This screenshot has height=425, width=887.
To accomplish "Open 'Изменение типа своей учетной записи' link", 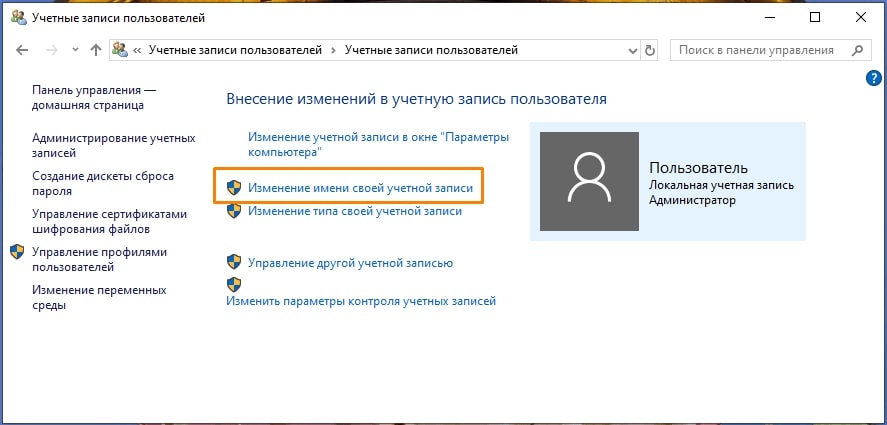I will [355, 211].
